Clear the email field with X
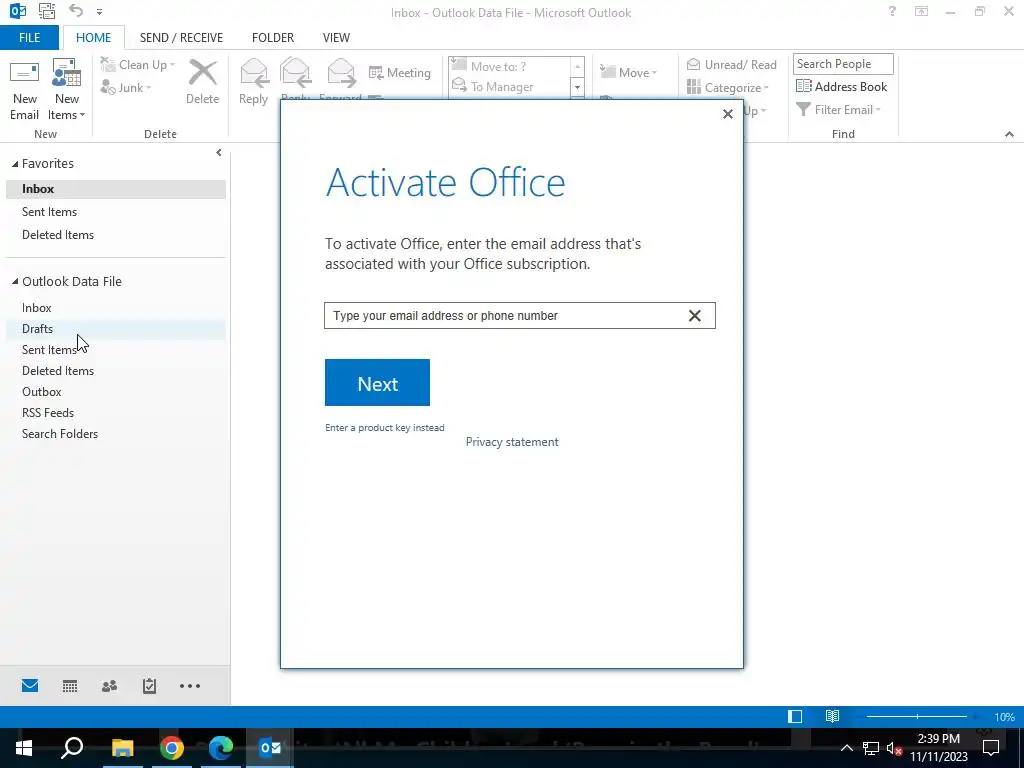Image resolution: width=1024 pixels, height=768 pixels. point(695,316)
